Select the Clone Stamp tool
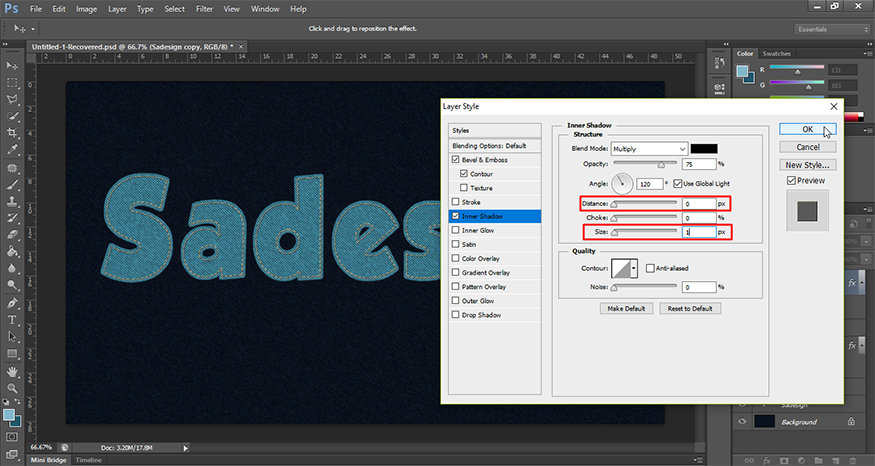The width and height of the screenshot is (875, 466). (12, 201)
